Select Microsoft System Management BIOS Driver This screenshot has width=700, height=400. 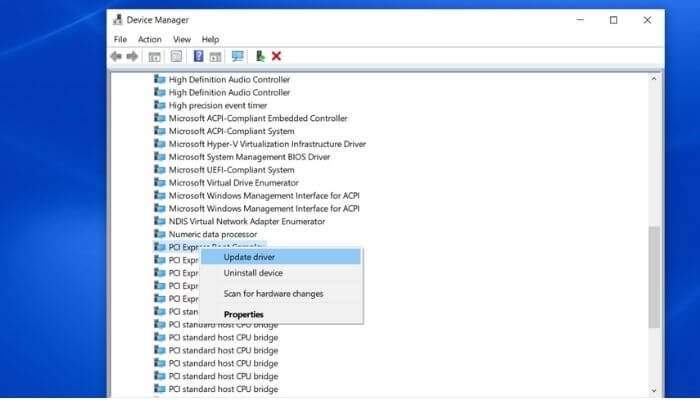pos(249,157)
